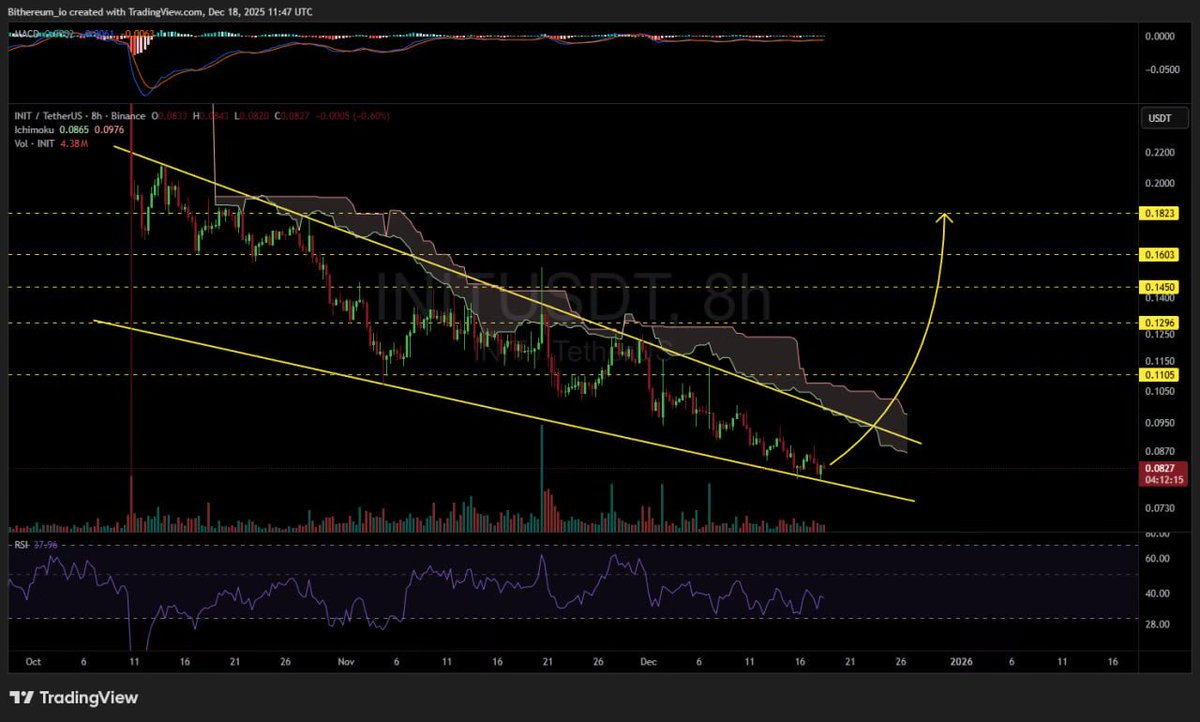This screenshot has height=722, width=1200.
Task: Click the 0.1050 price axis value
Action: 1159,392
